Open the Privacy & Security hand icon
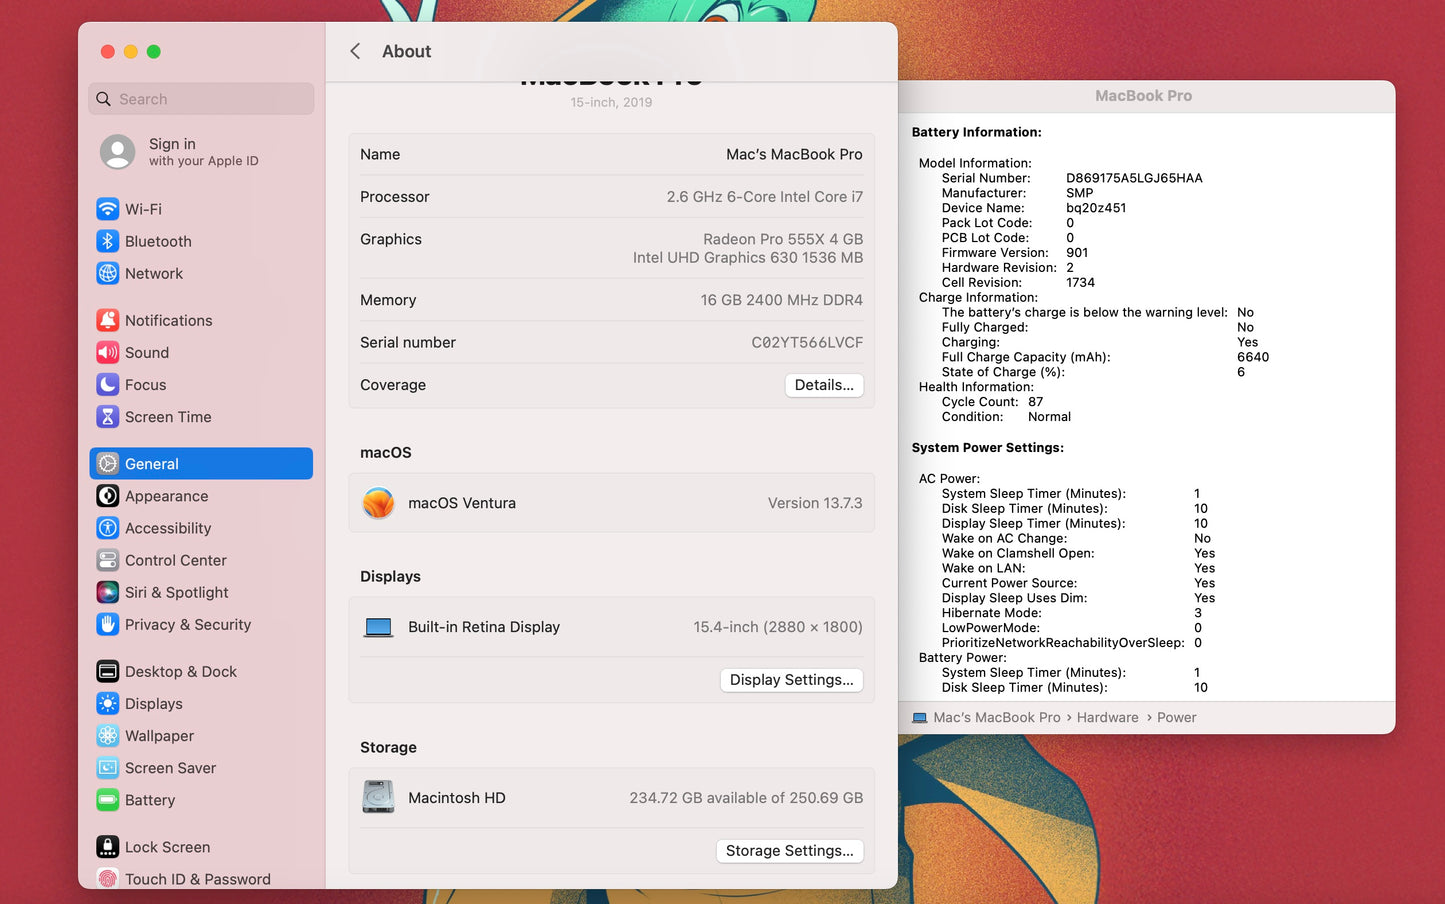The height and width of the screenshot is (904, 1445). 107,624
